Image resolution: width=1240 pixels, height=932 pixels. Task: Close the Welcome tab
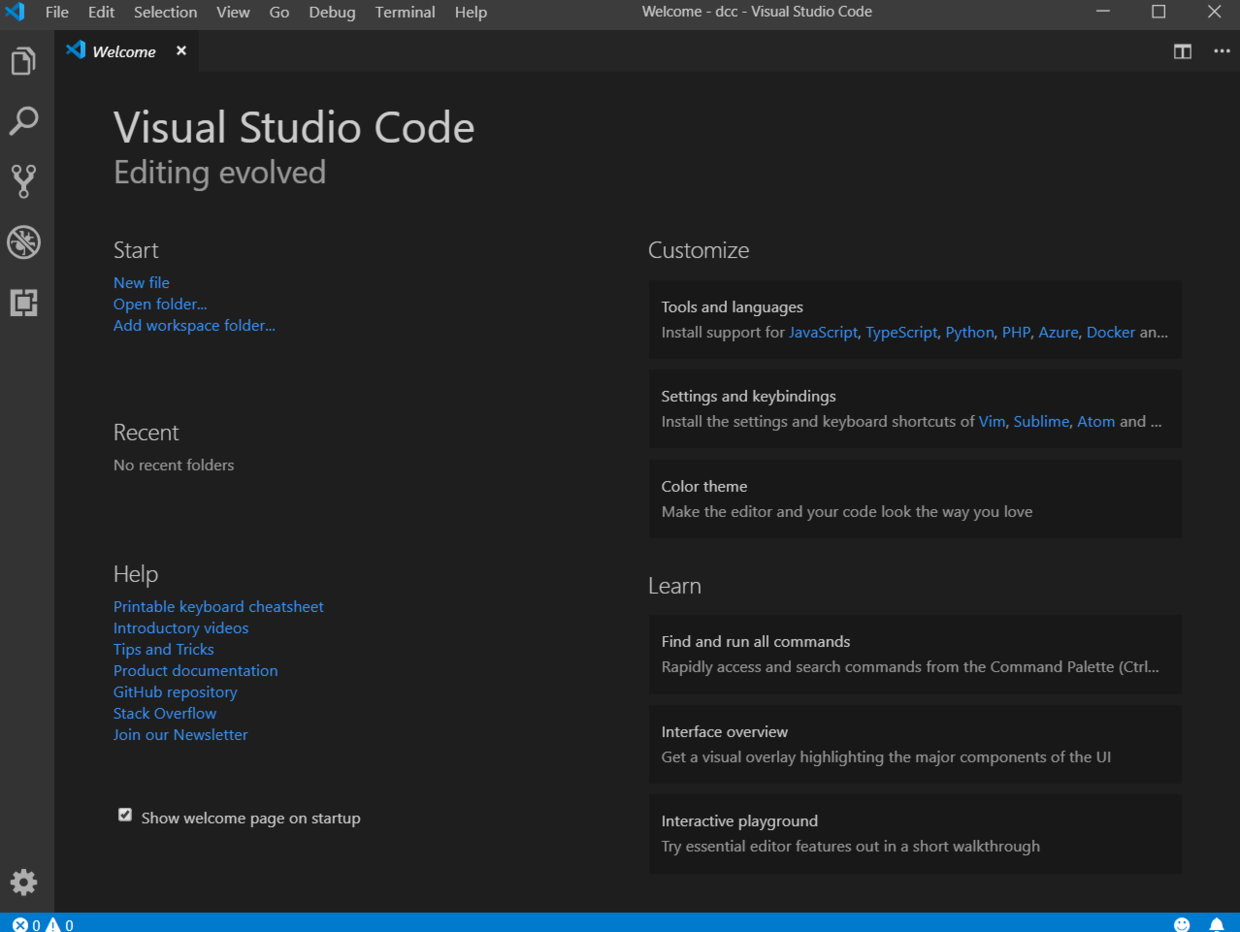(x=181, y=51)
